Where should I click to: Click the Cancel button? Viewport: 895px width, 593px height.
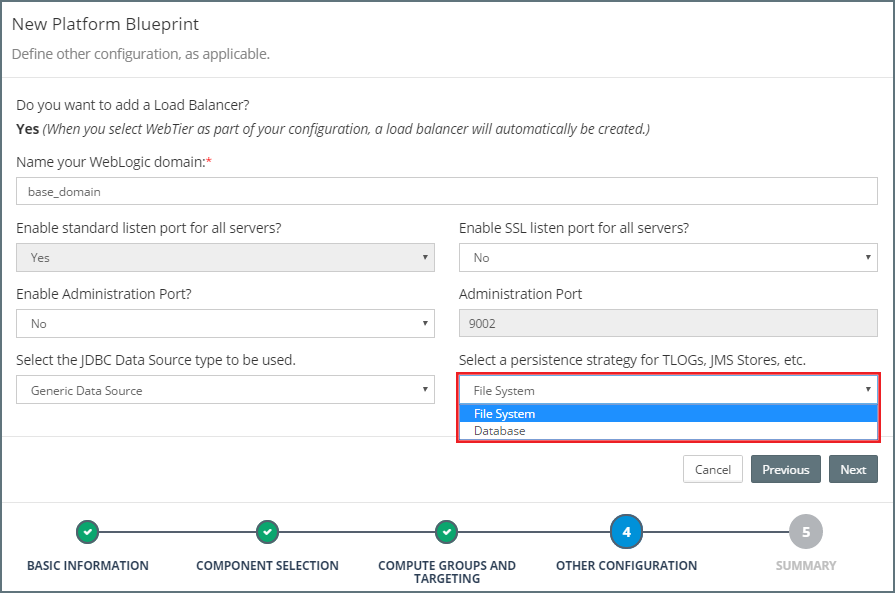pyautogui.click(x=712, y=469)
